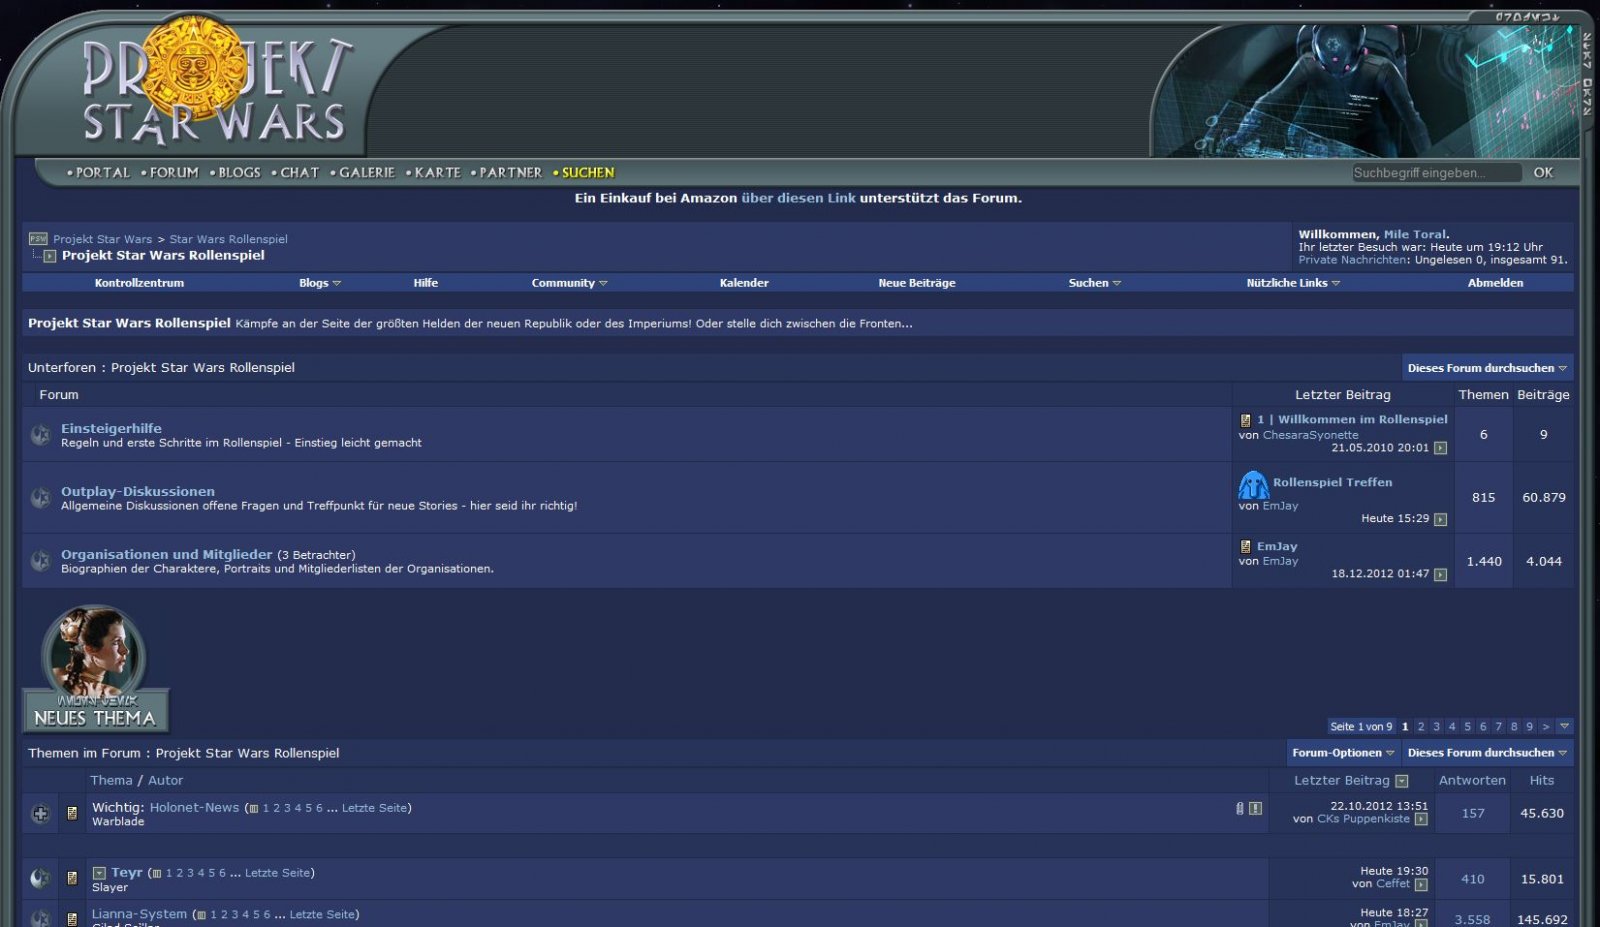Click the NEUES THEMA button
This screenshot has height=927, width=1600.
tap(95, 669)
